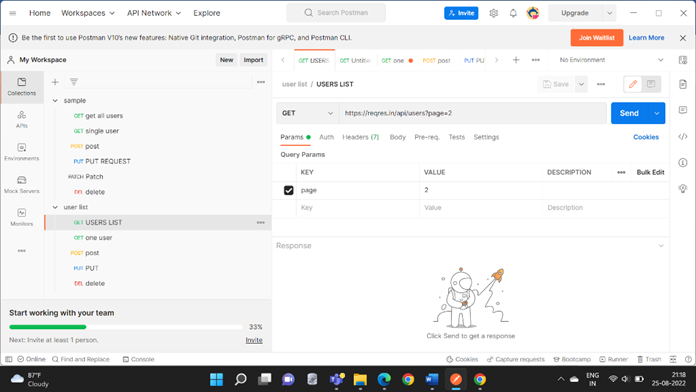Open the comments icon in right sidebar
This screenshot has width=696, height=392.
(683, 110)
